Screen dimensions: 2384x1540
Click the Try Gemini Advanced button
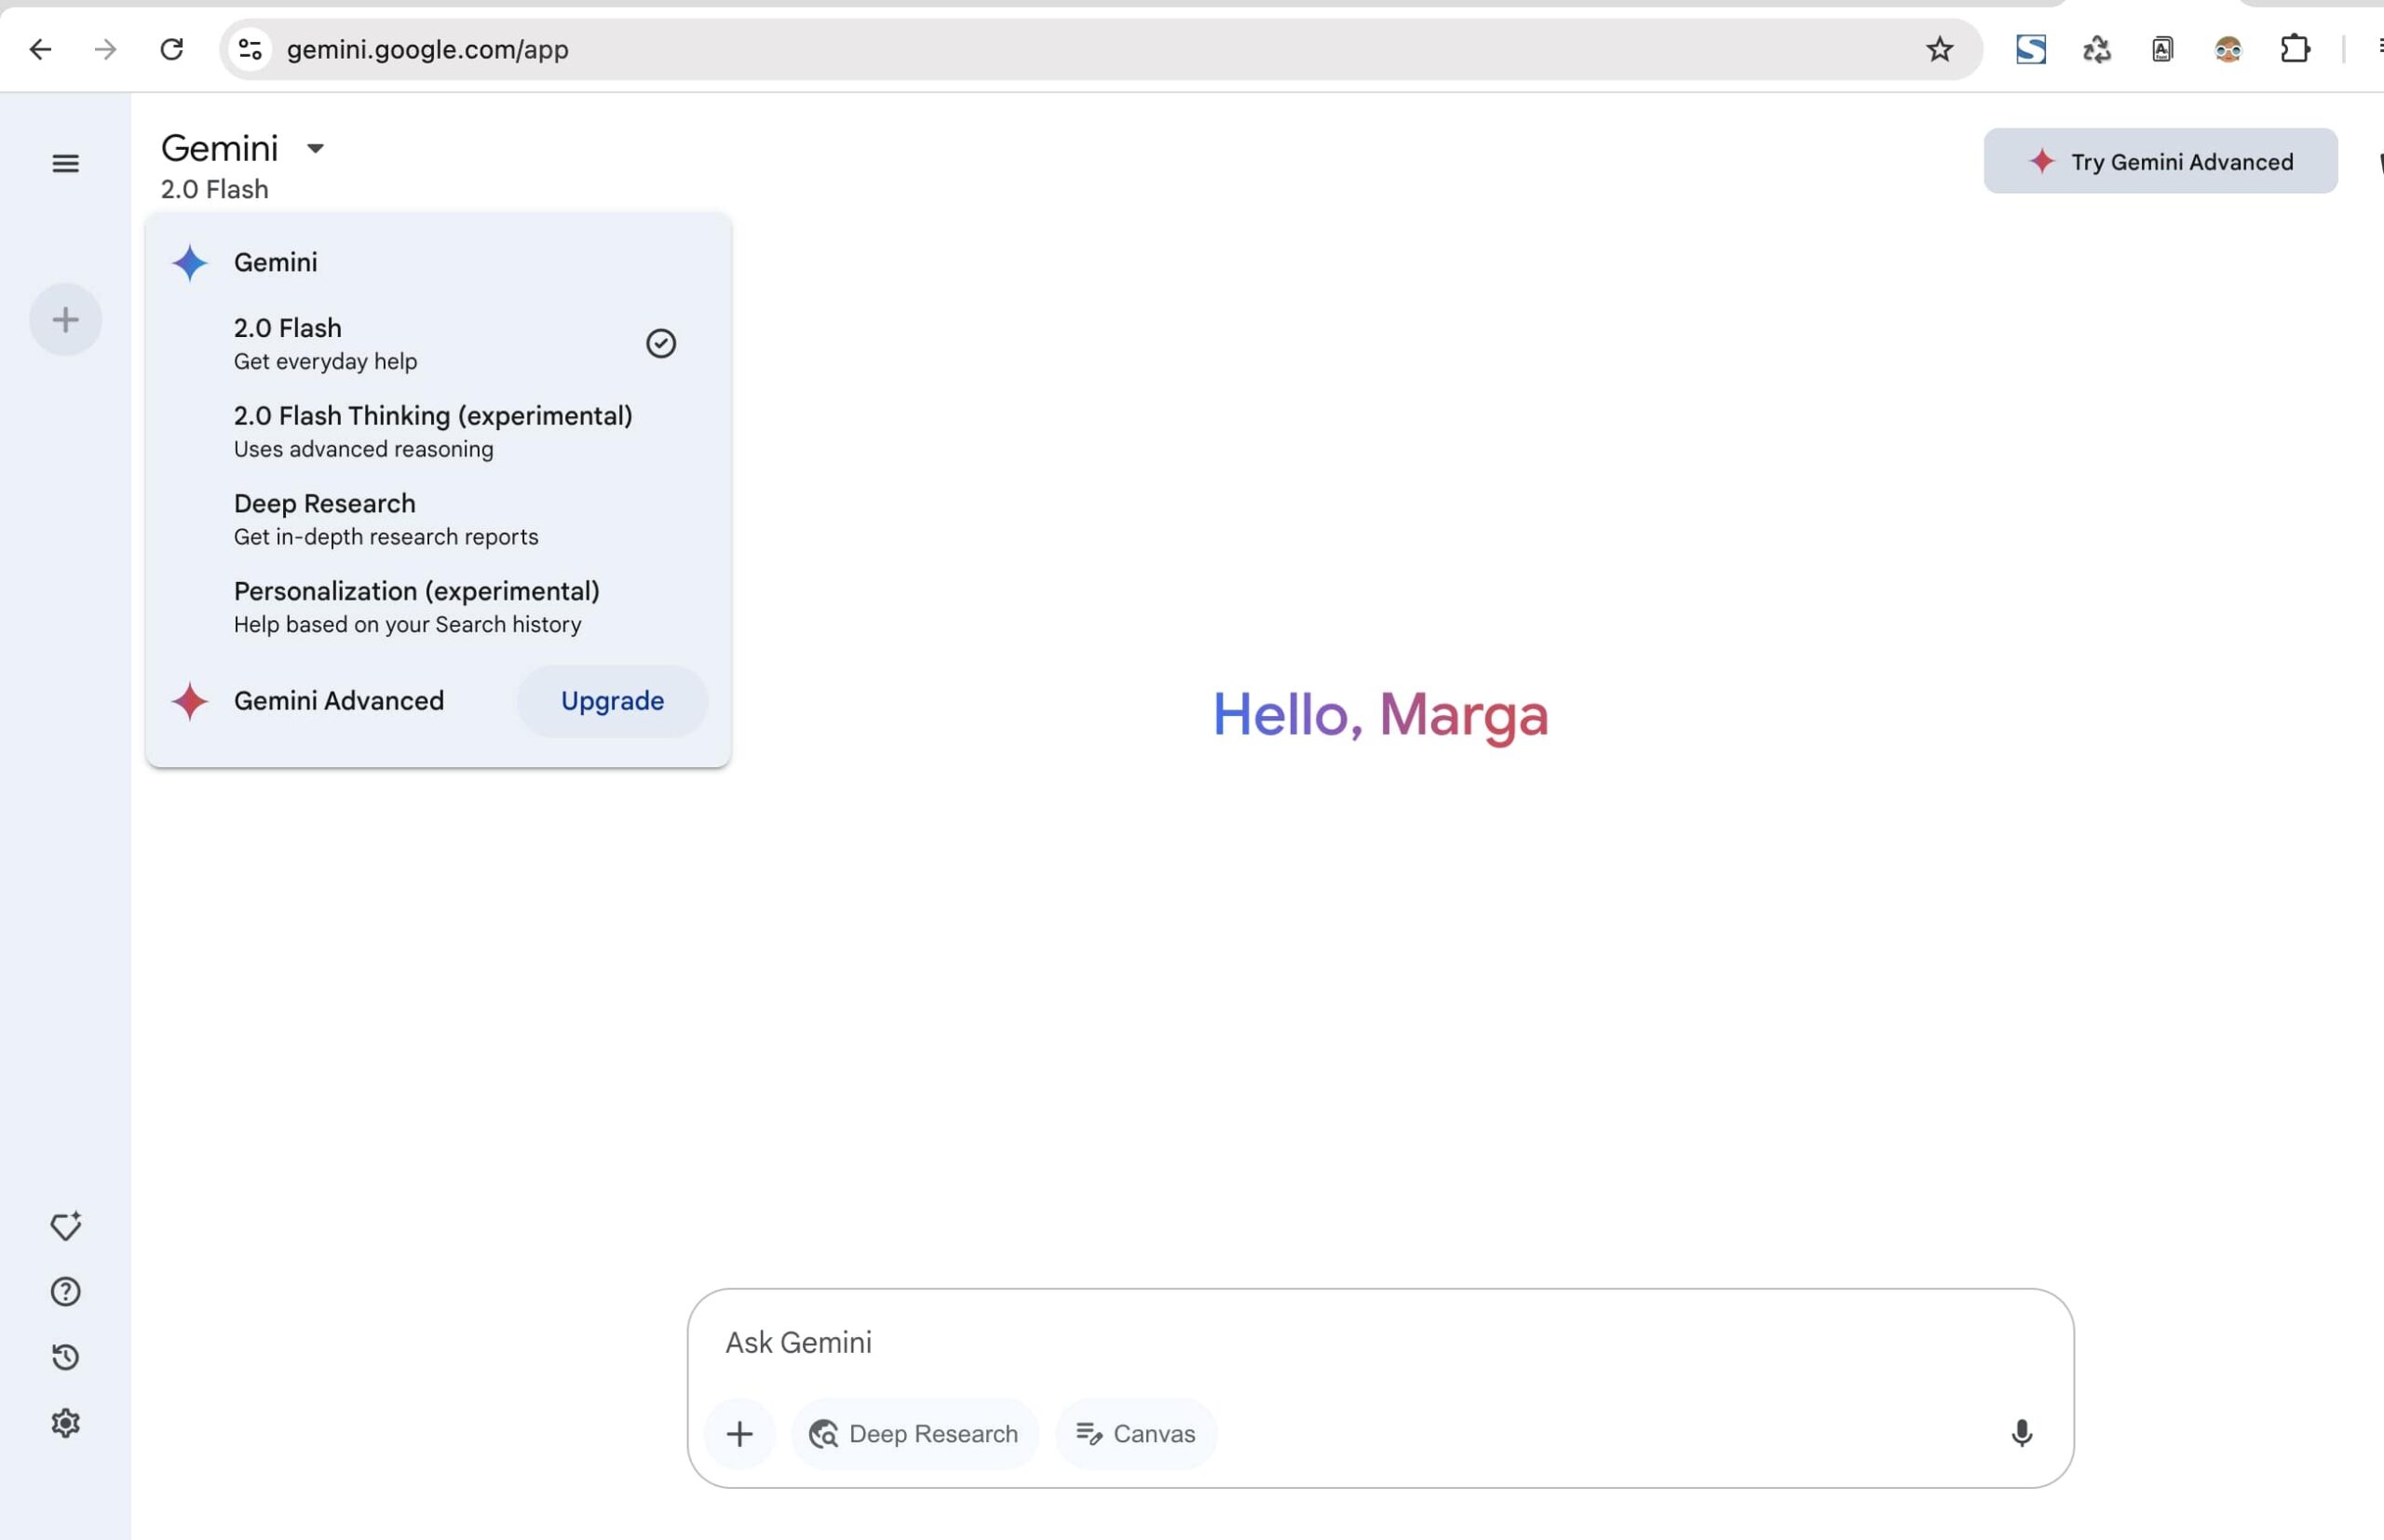2160,162
